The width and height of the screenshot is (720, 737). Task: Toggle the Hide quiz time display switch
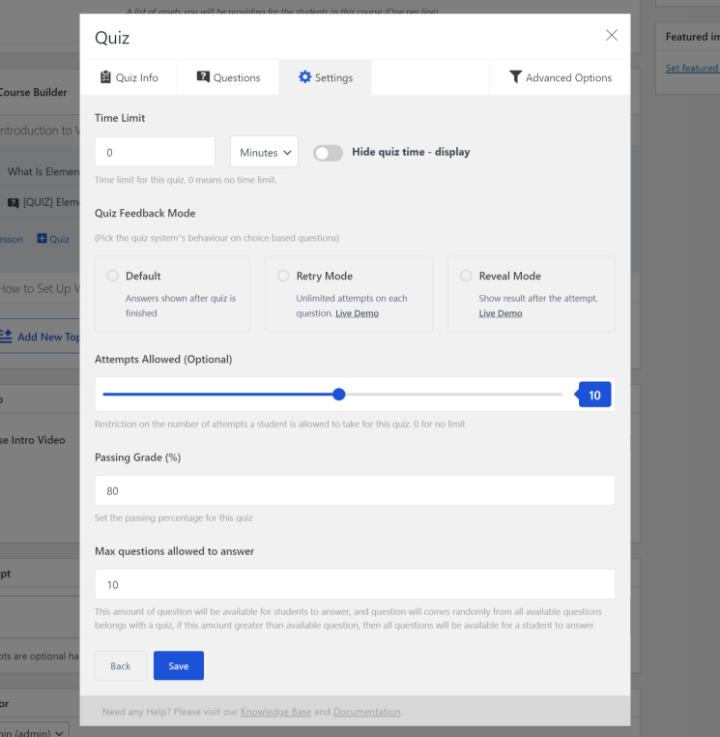click(x=328, y=153)
